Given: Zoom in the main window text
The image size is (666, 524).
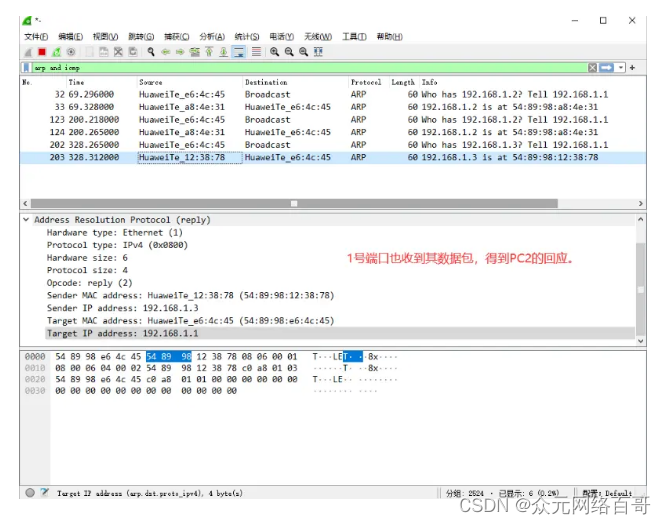Looking at the screenshot, I should coord(274,52).
